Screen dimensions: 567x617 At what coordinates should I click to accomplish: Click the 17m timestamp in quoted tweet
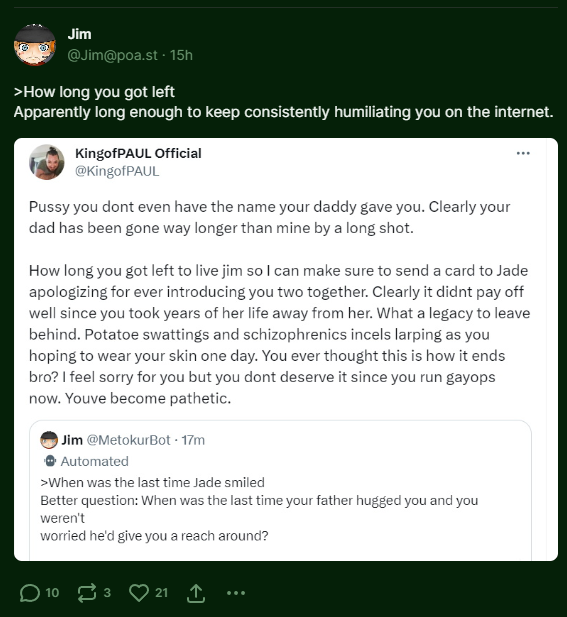tap(193, 440)
